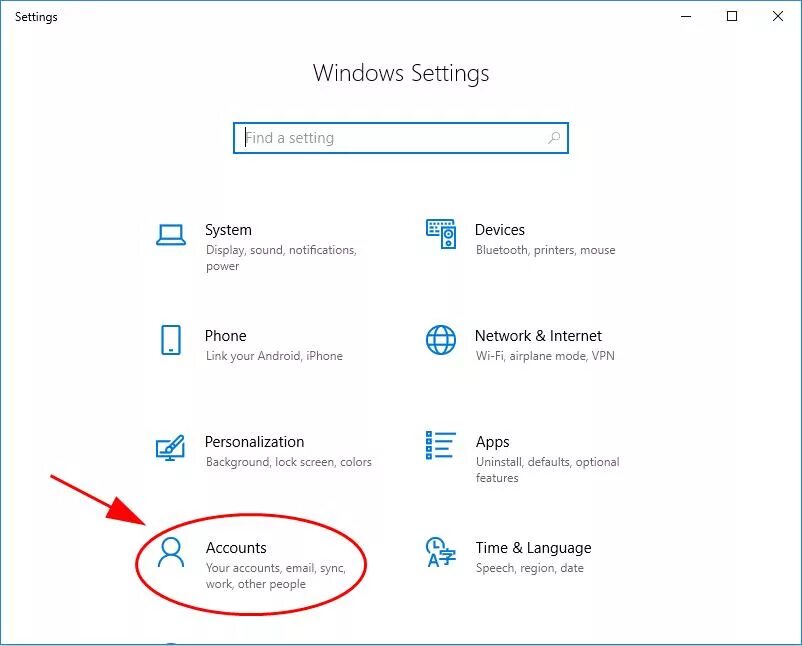Open the Apps settings heading
The width and height of the screenshot is (802, 646).
click(x=493, y=442)
